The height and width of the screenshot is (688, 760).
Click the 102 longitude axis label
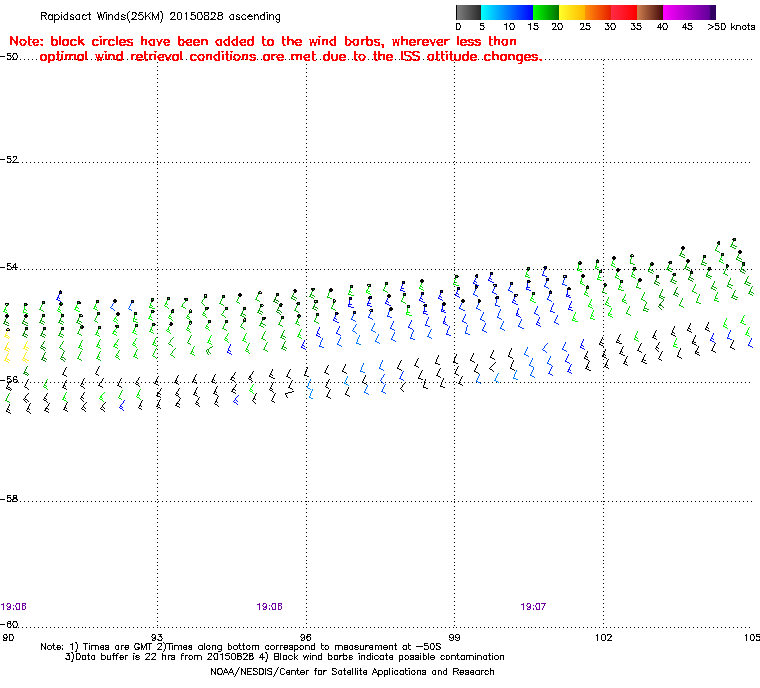coord(603,637)
